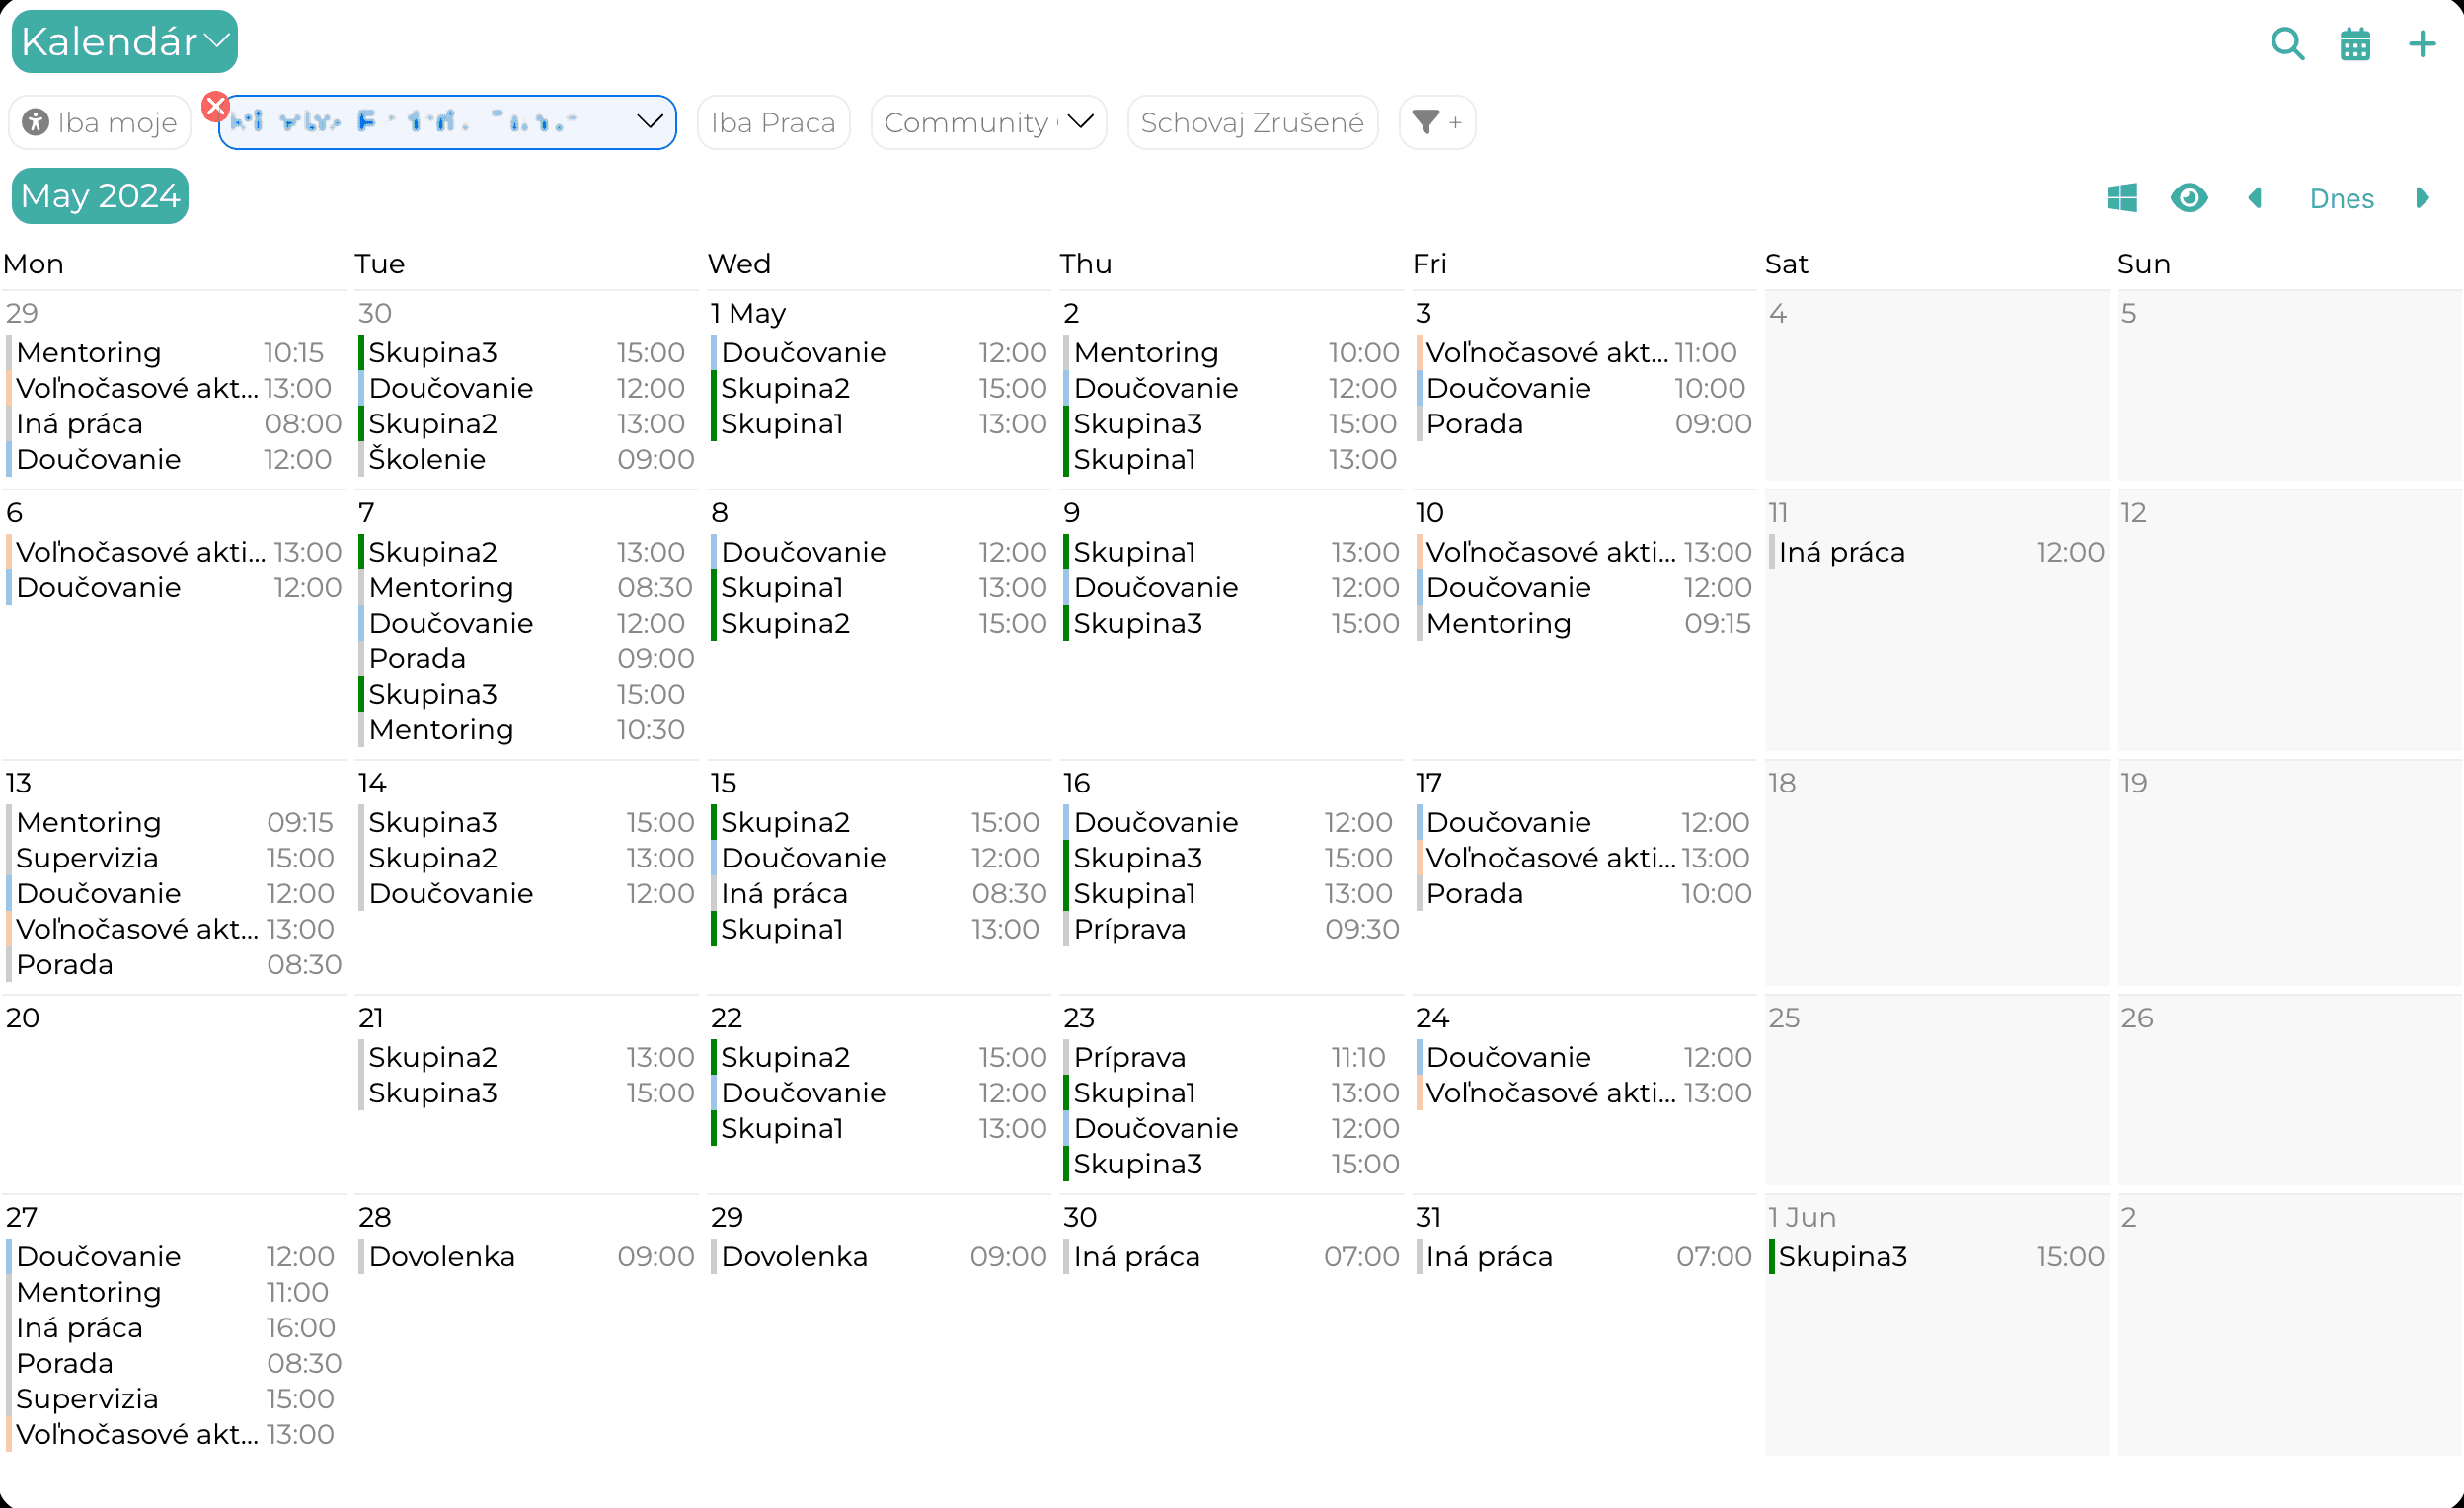The image size is (2464, 1508).
Task: Open Príprava 11:10 event on 23 May
Action: [1232, 1057]
